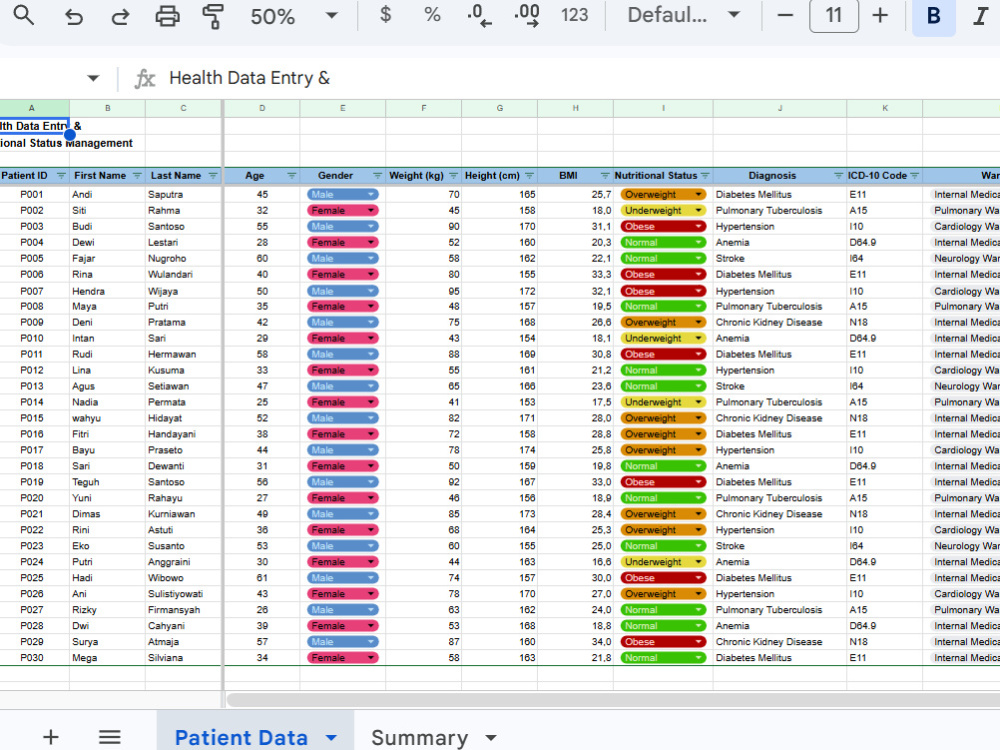This screenshot has height=750, width=1000.
Task: Open Obese status dropdown for P003 Budi
Action: point(699,226)
